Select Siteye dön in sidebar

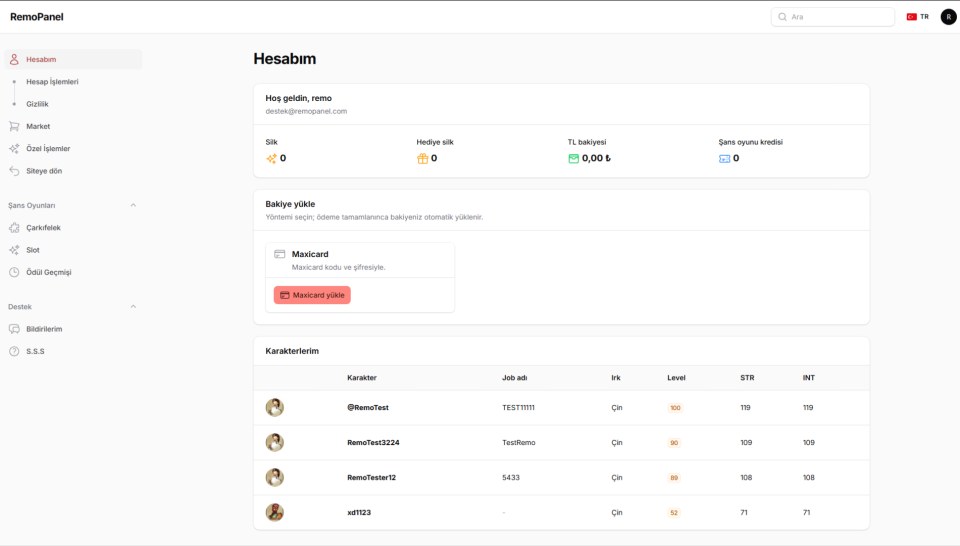[x=73, y=171]
